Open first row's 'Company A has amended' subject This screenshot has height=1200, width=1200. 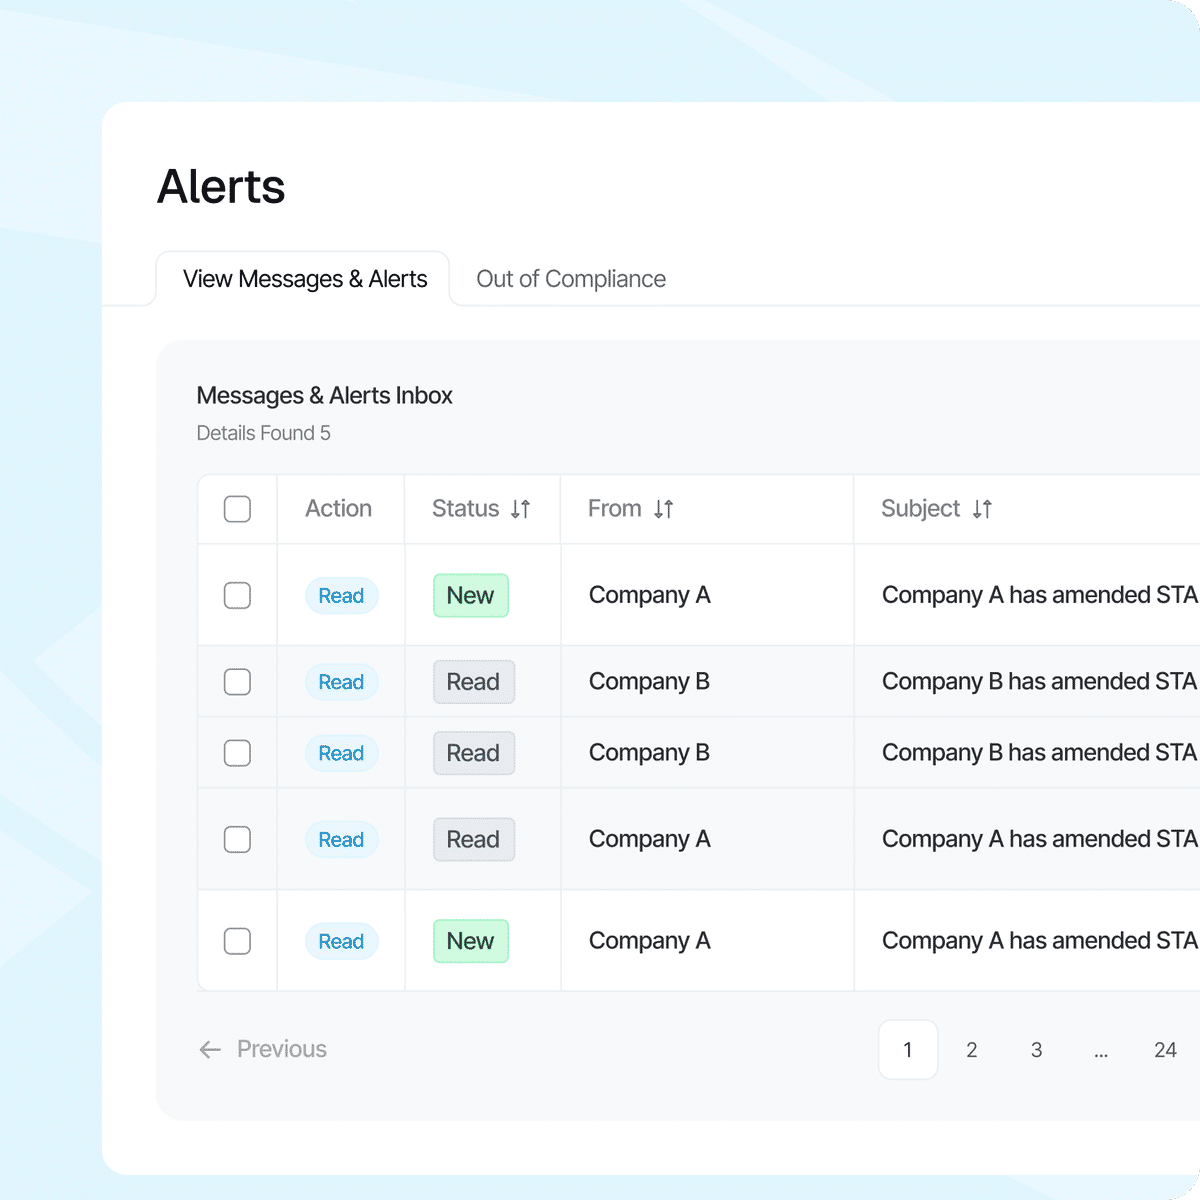tap(1040, 595)
